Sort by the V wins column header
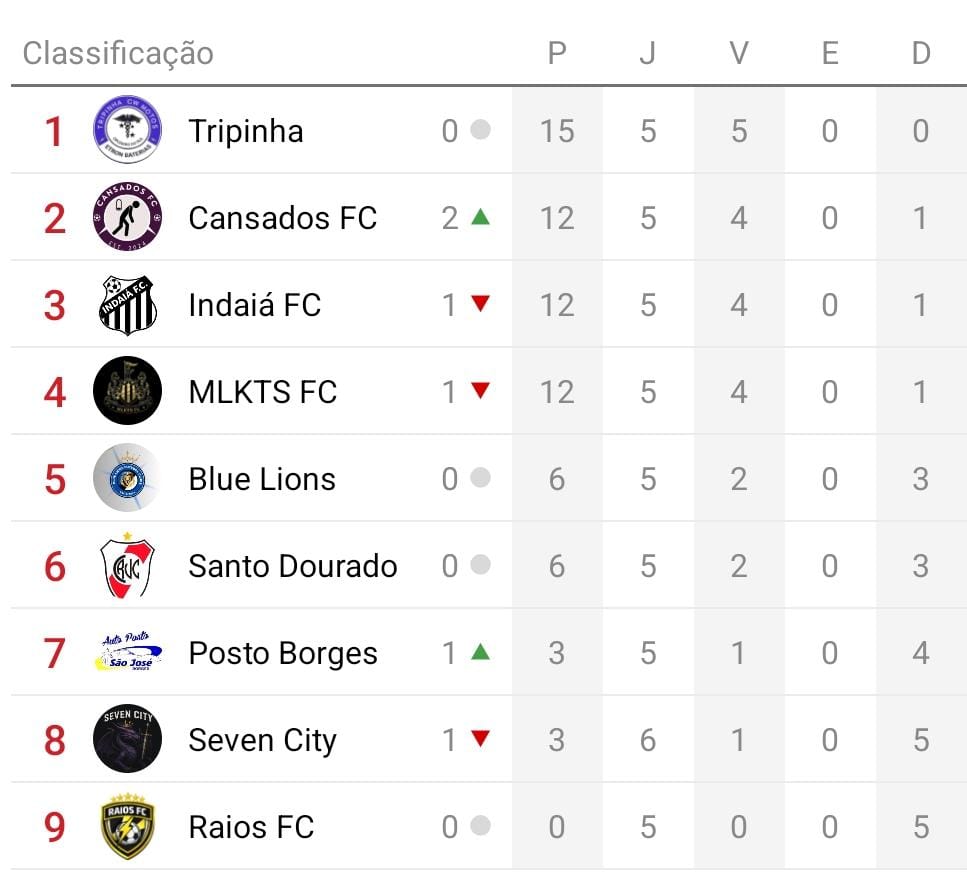This screenshot has width=967, height=875. tap(739, 53)
